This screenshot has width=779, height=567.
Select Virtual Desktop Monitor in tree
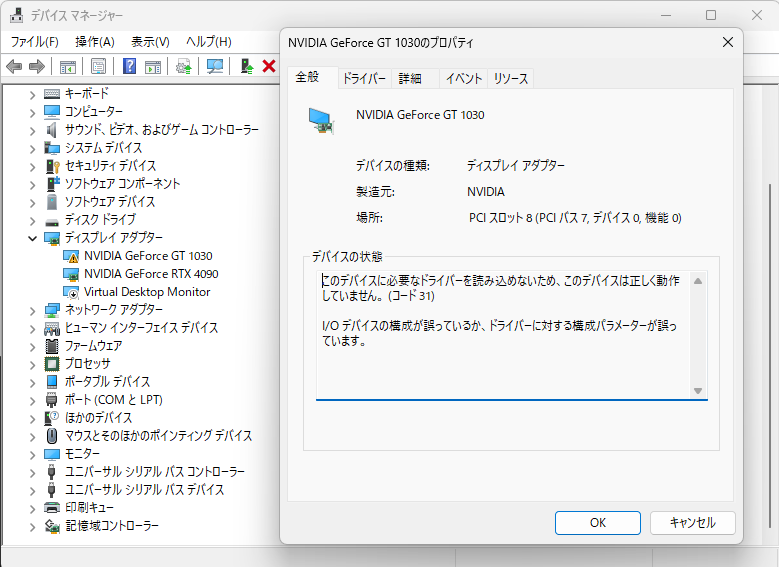pos(147,292)
